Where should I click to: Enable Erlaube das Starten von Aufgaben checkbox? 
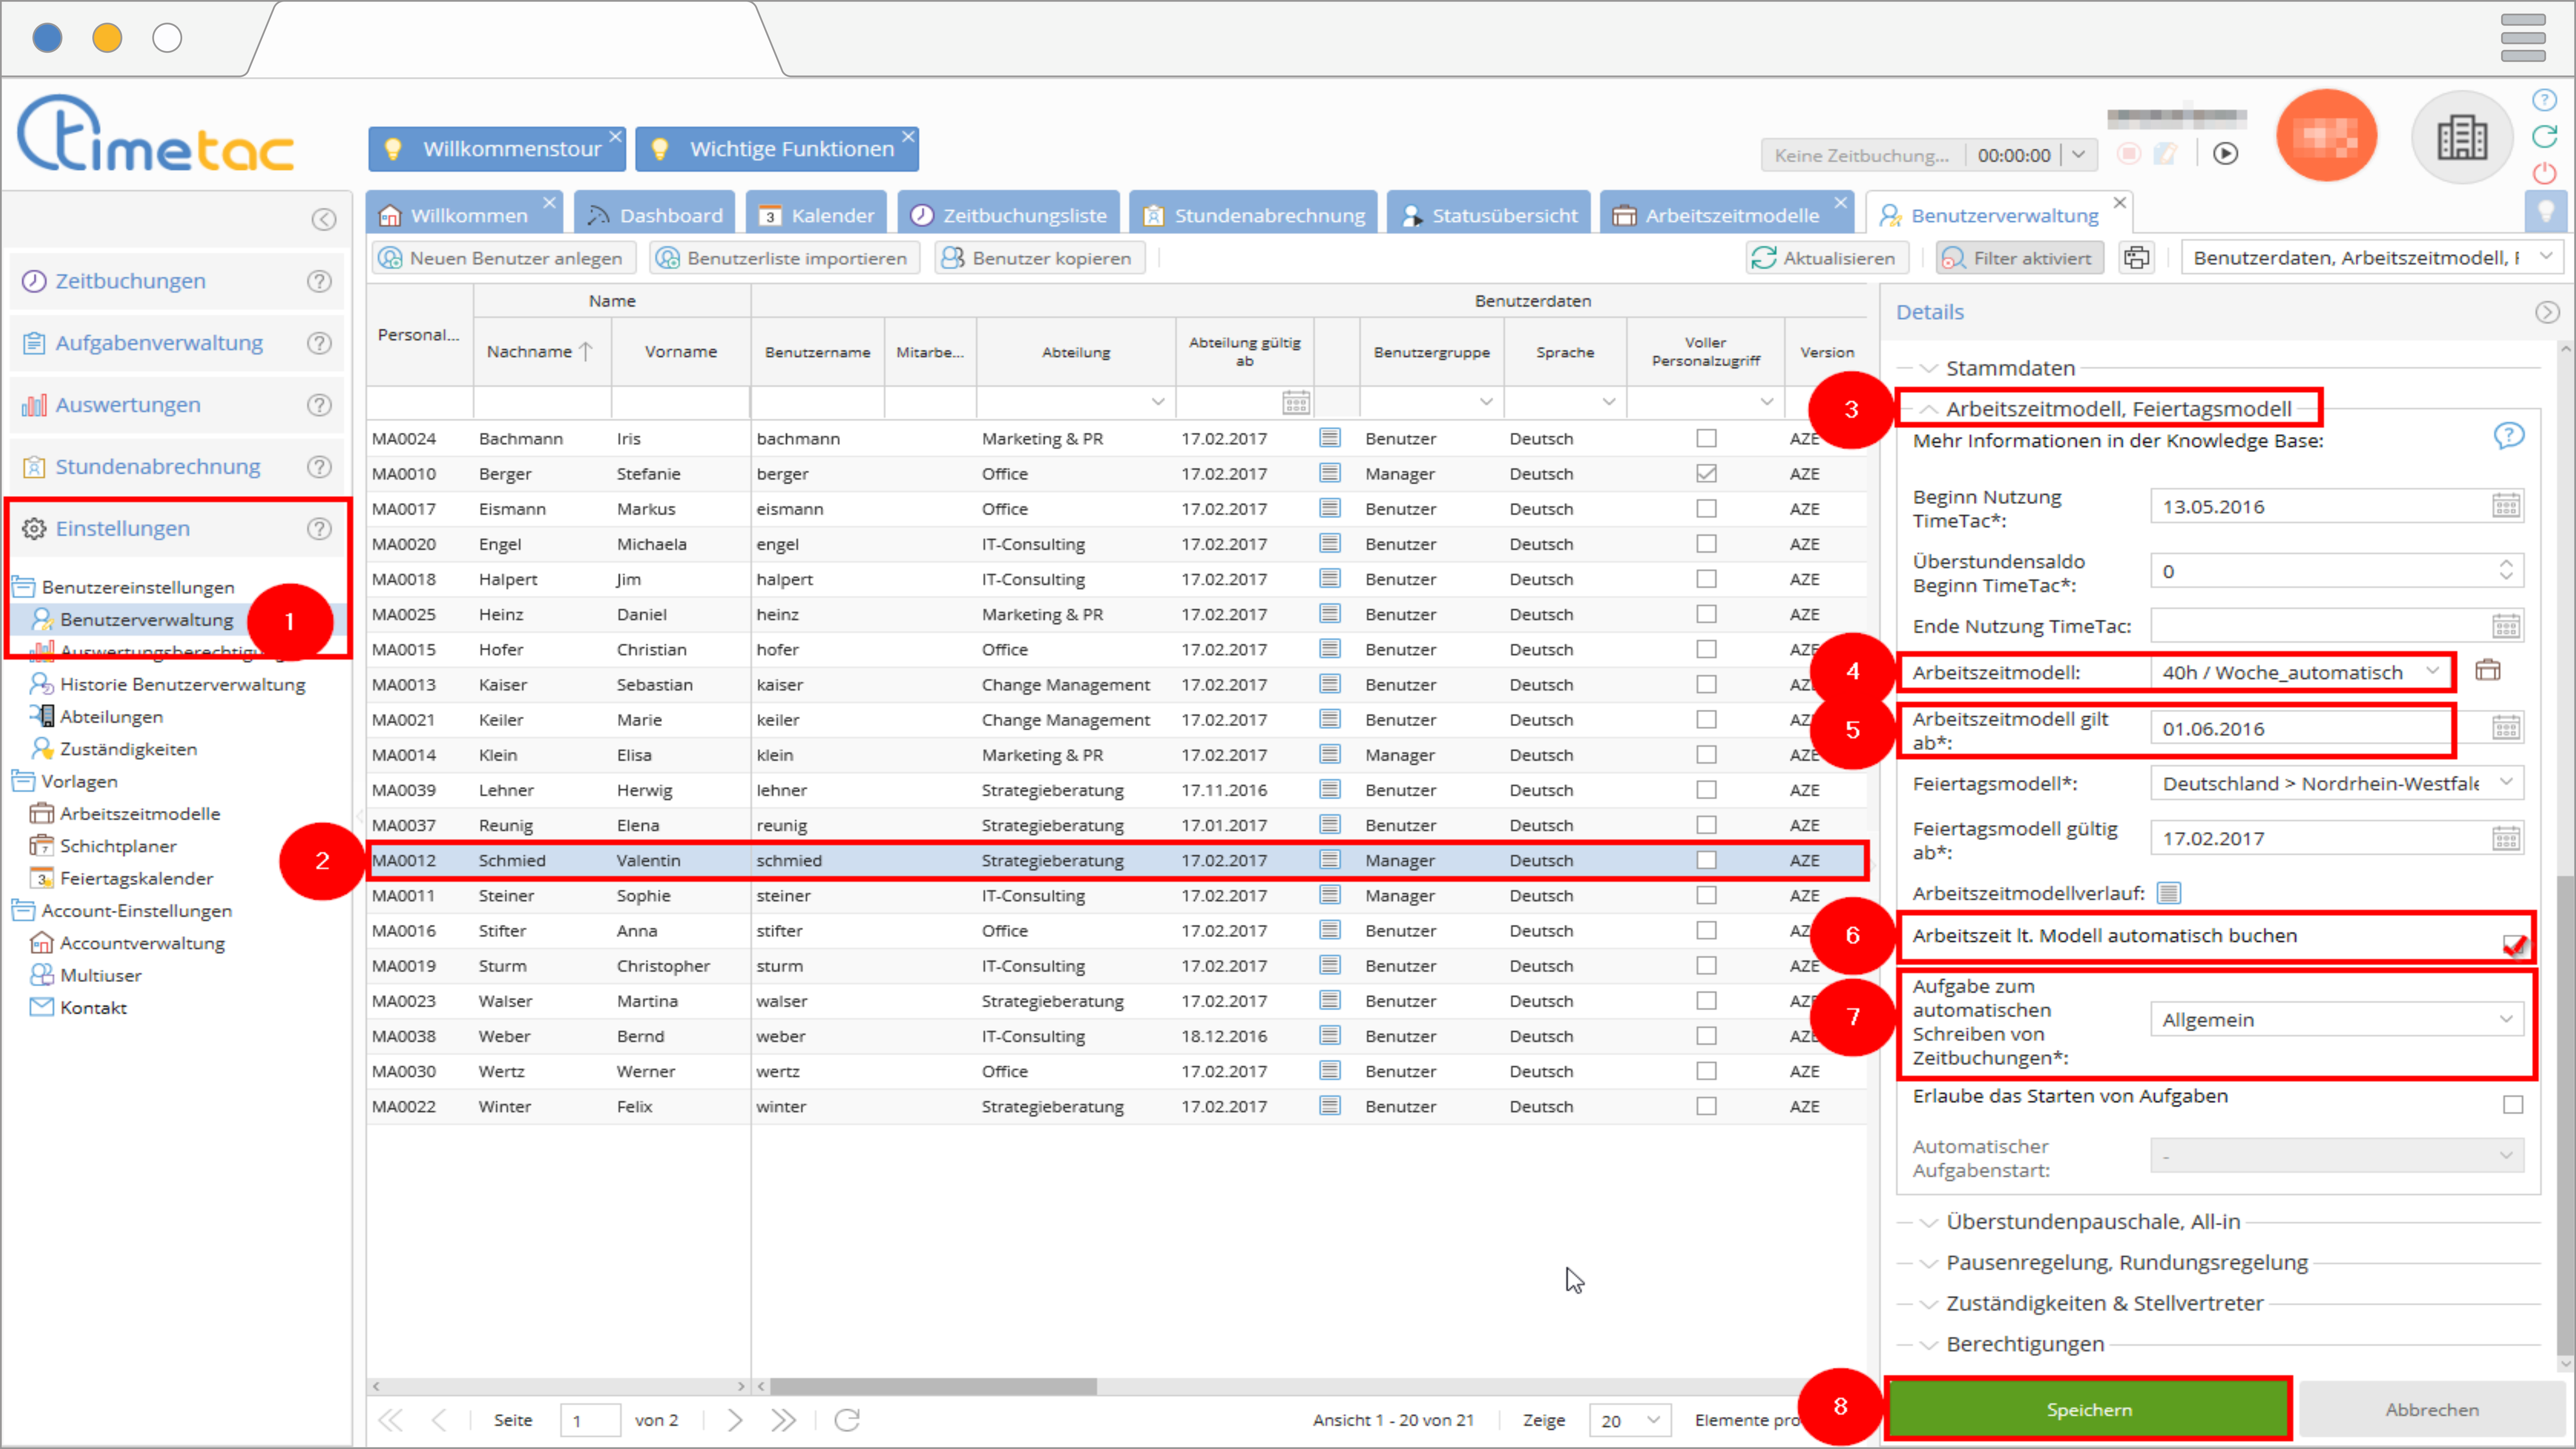pyautogui.click(x=2512, y=1104)
